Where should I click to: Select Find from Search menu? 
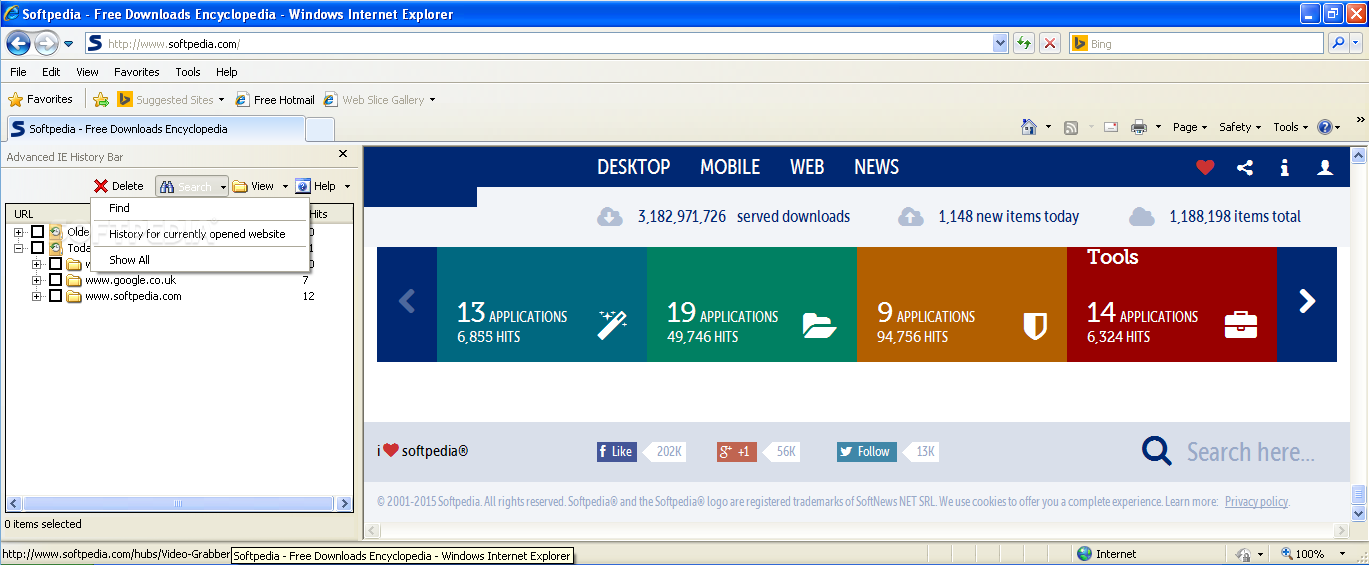pos(199,208)
